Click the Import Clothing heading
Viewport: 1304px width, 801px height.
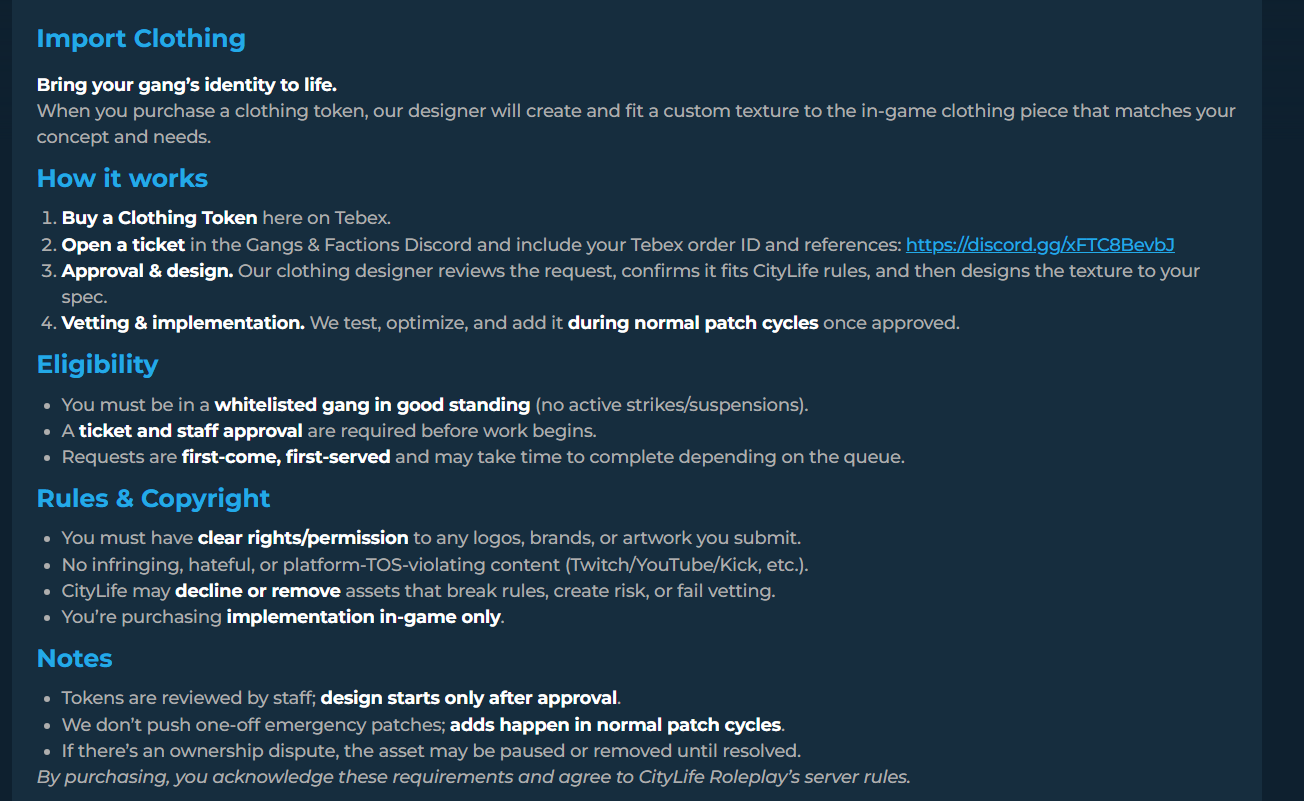141,39
